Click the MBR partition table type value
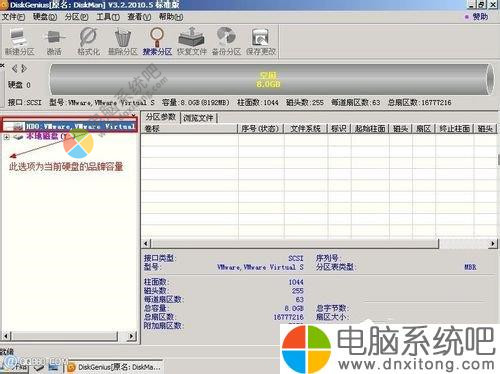 pos(470,267)
